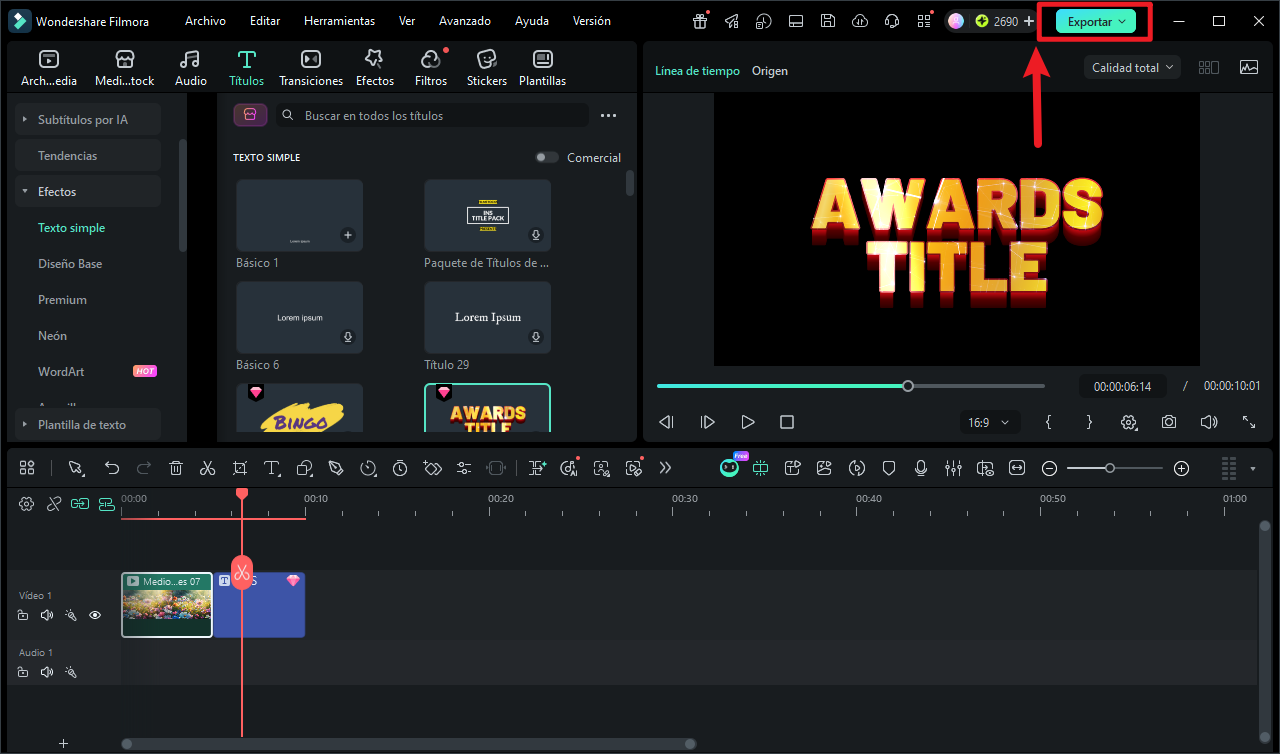Play the preview video

pos(747,422)
